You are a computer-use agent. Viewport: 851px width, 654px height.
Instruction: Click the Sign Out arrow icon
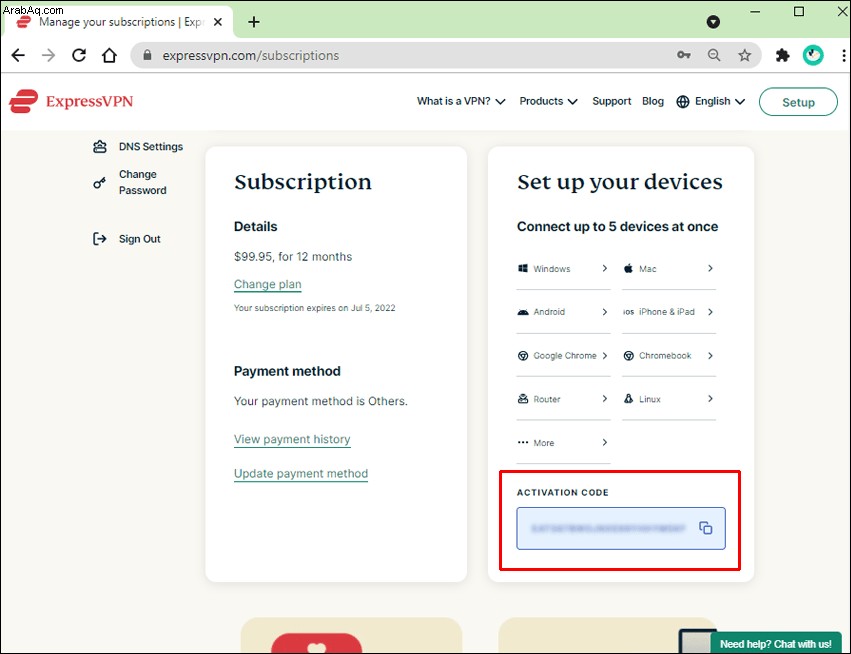(99, 239)
